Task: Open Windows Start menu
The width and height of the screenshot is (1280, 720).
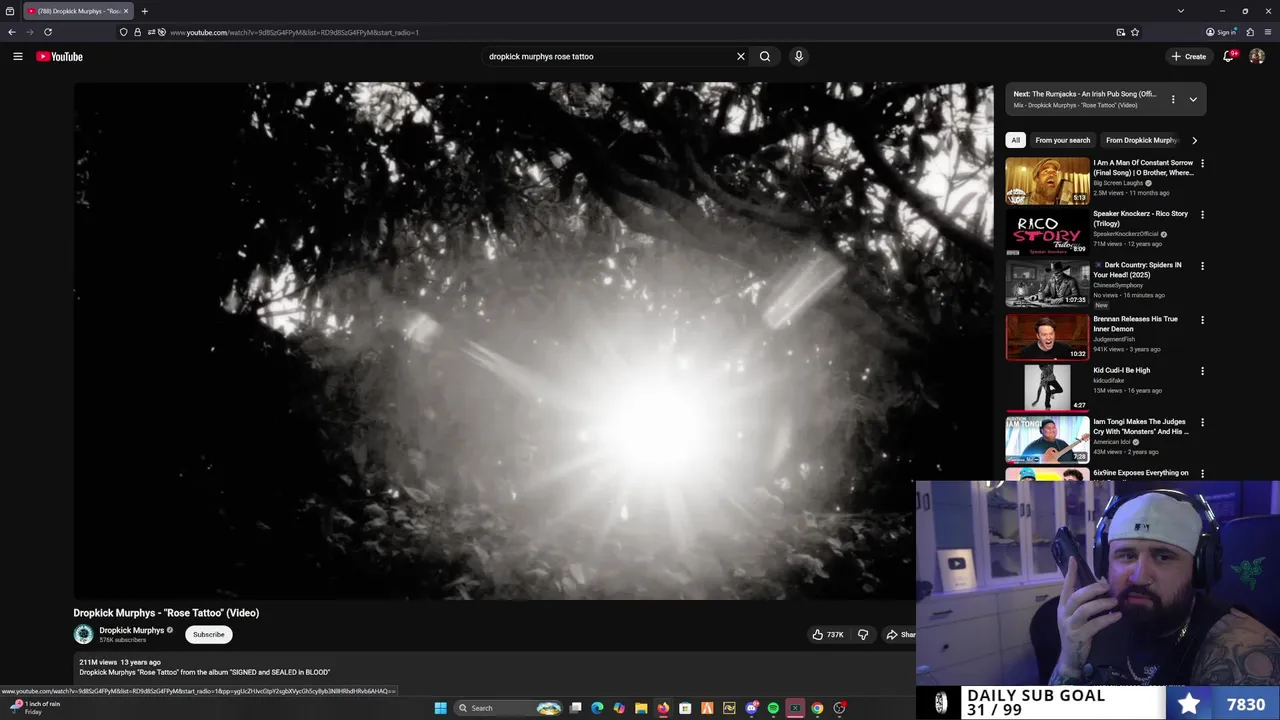Action: point(440,708)
